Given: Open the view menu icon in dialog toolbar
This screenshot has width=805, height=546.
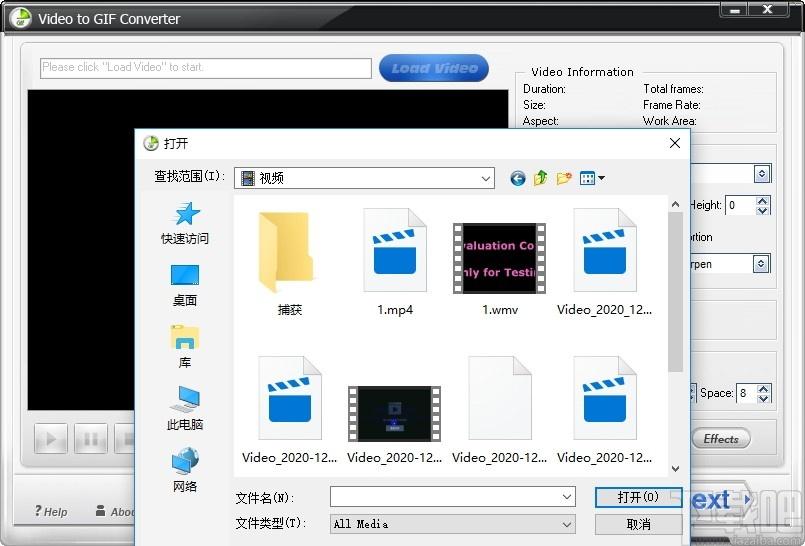Looking at the screenshot, I should click(x=592, y=178).
